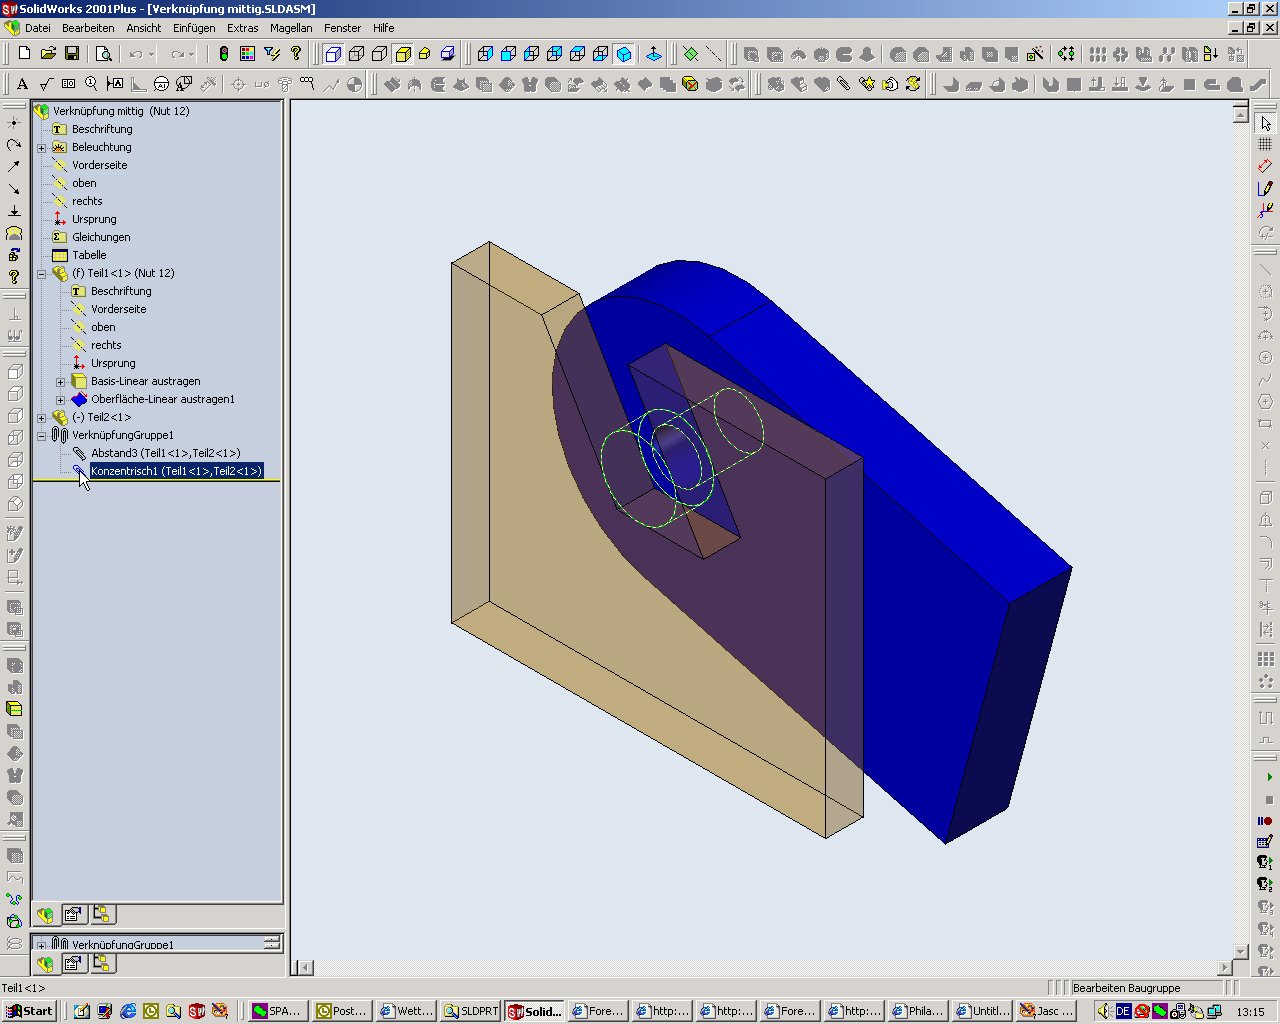1280x1024 pixels.
Task: Open the Extras menu
Action: tap(242, 28)
